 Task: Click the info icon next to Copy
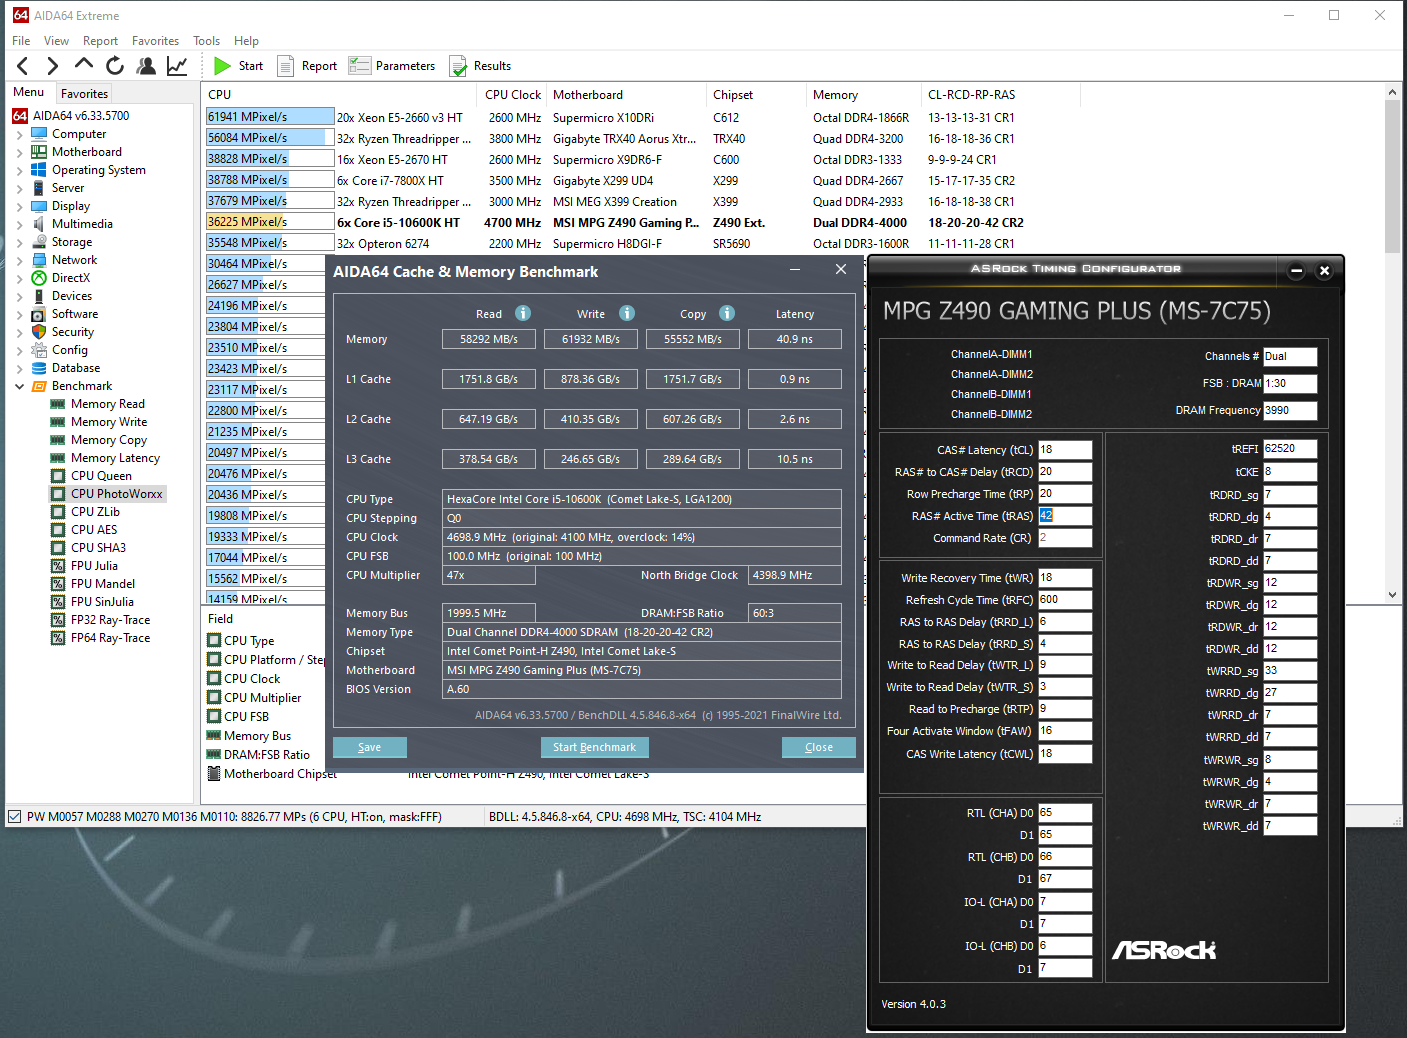(727, 313)
